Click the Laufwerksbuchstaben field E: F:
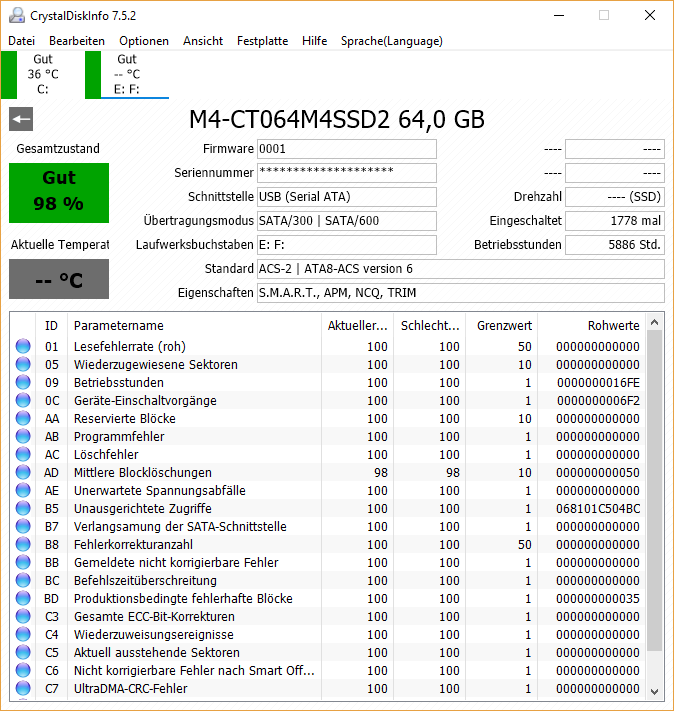This screenshot has height=711, width=674. [347, 245]
